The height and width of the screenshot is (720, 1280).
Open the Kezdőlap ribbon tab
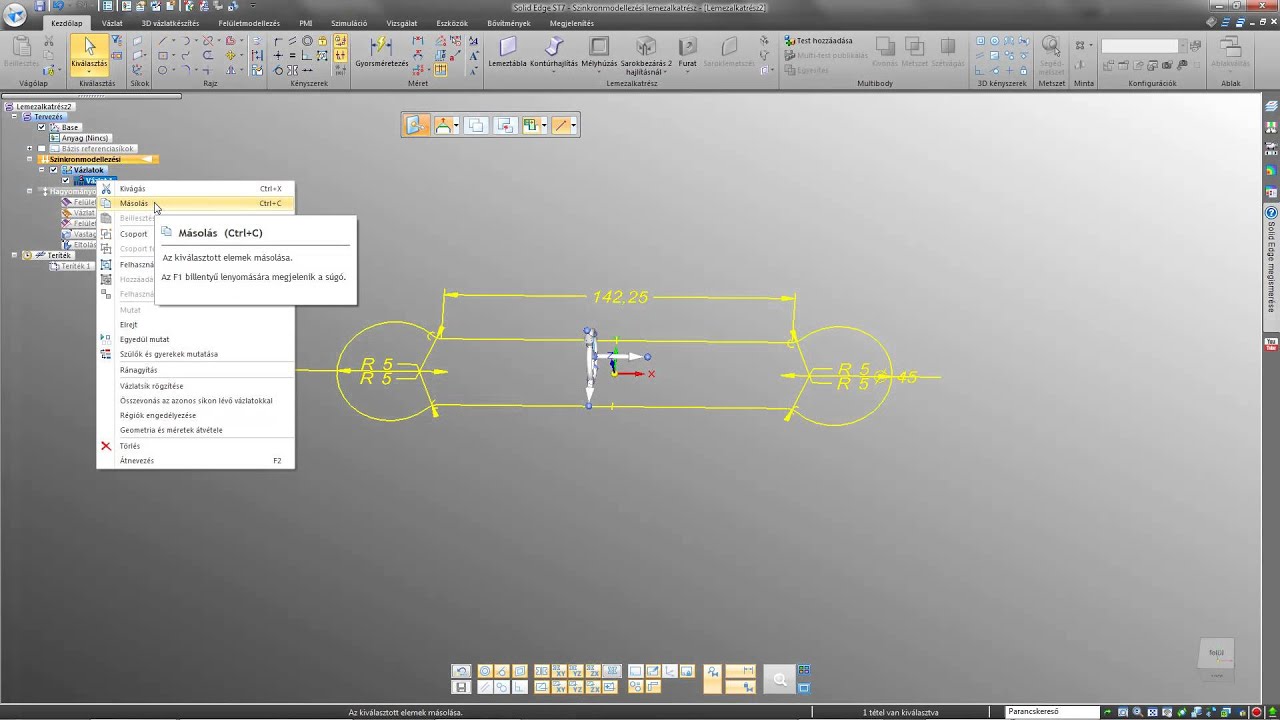click(x=67, y=23)
